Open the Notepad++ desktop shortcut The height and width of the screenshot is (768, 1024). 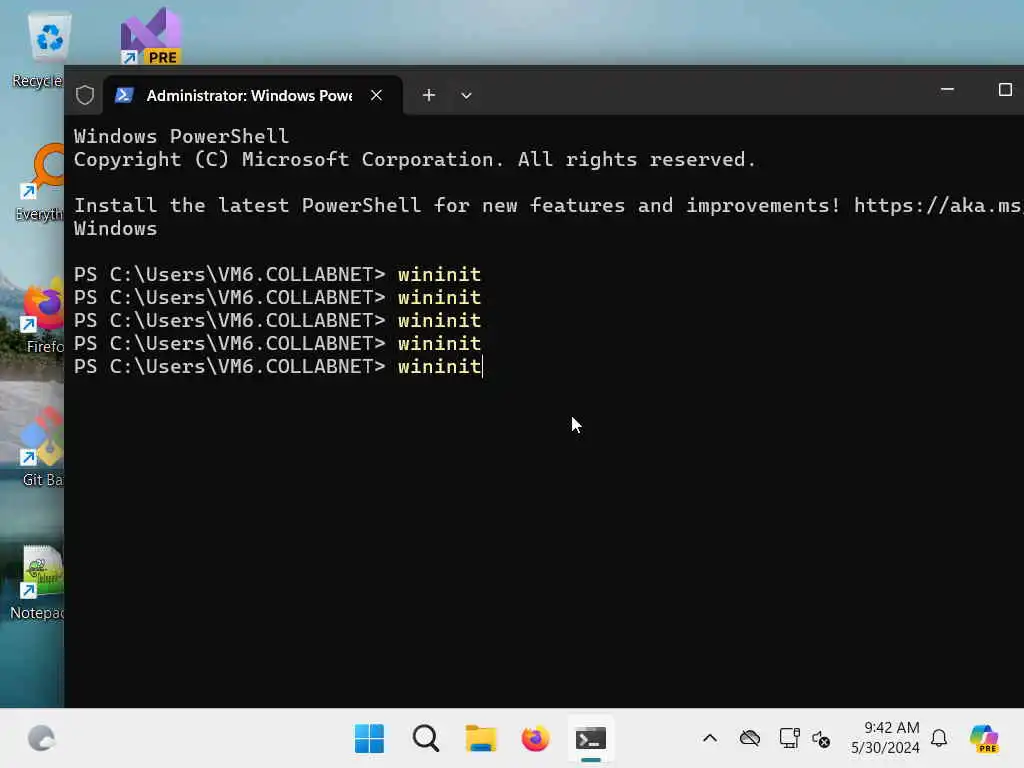tap(39, 583)
